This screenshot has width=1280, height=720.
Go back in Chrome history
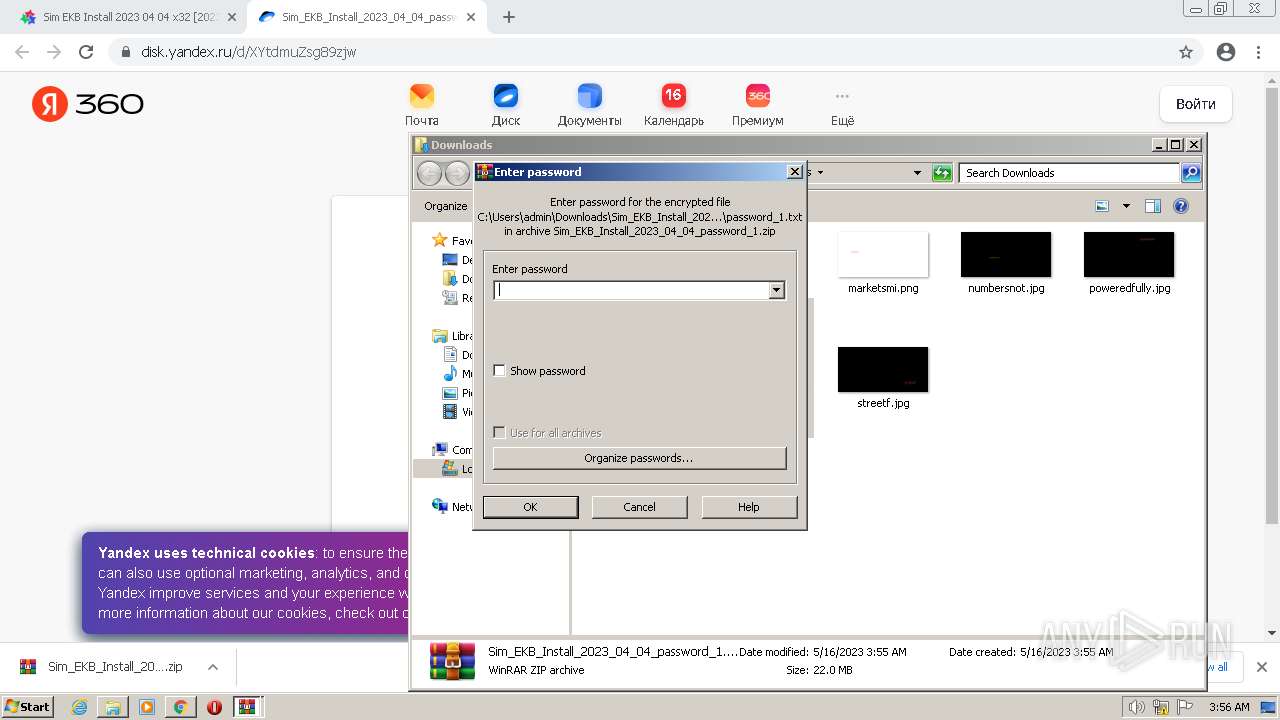pos(22,52)
